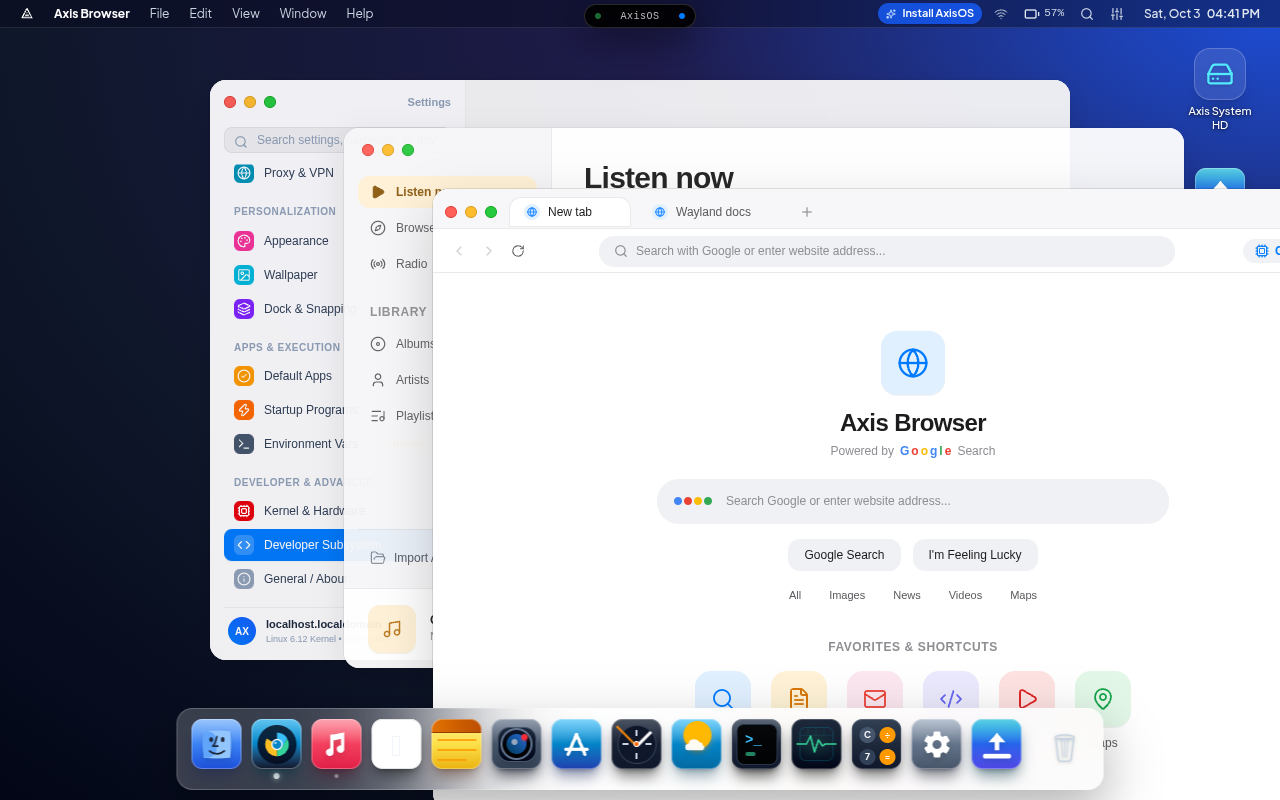Image resolution: width=1280 pixels, height=800 pixels.
Task: Open Default Apps in the Settings window
Action: click(284, 376)
